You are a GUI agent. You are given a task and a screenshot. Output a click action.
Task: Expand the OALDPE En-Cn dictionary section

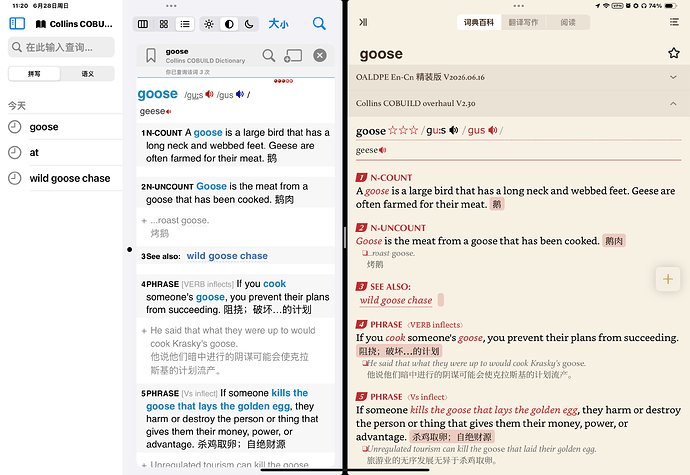[x=518, y=77]
